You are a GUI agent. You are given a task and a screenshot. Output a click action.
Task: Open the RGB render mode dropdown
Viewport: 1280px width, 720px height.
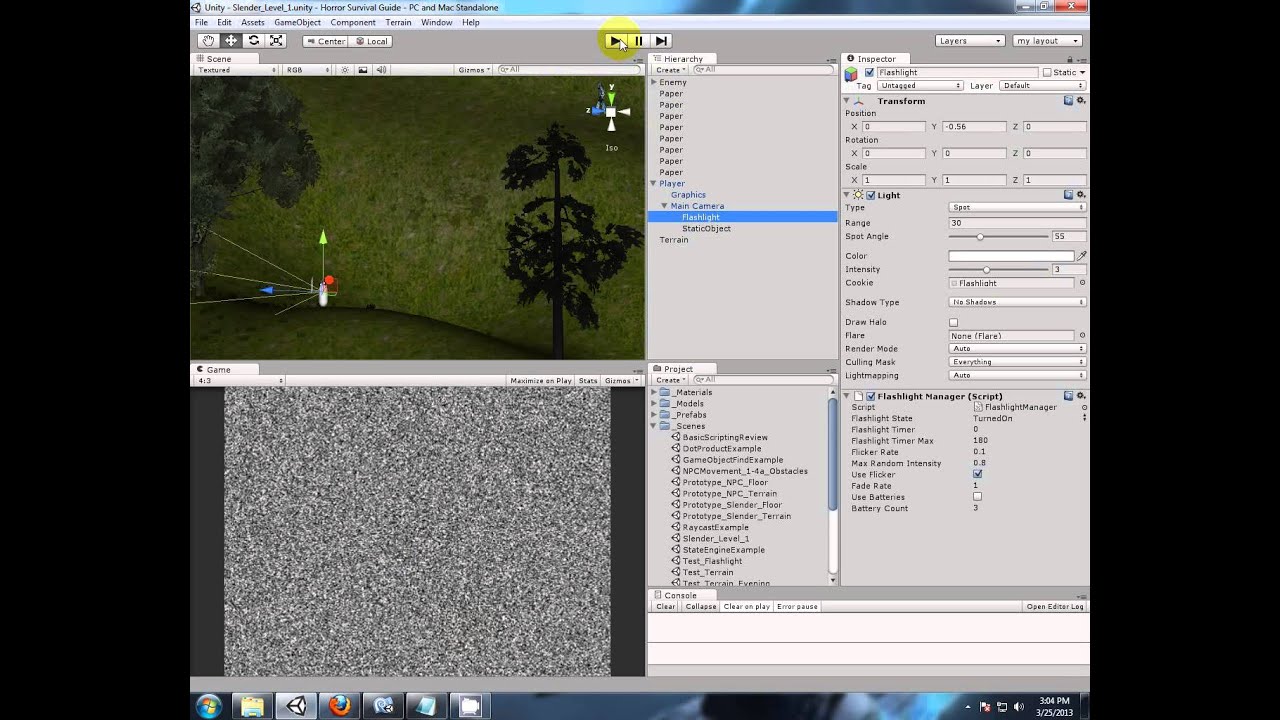pos(308,70)
